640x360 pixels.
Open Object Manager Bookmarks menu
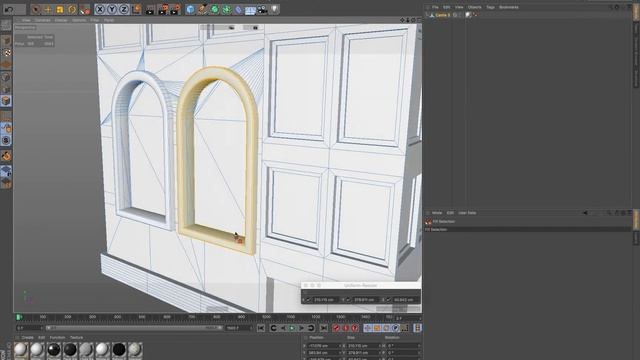tap(509, 7)
